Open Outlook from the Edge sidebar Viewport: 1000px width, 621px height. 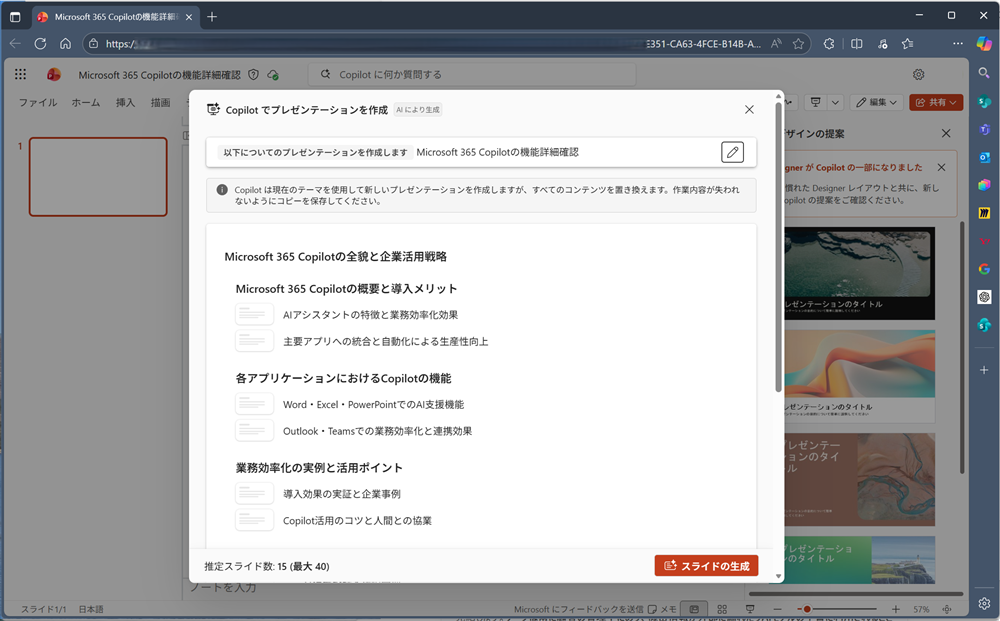[984, 157]
